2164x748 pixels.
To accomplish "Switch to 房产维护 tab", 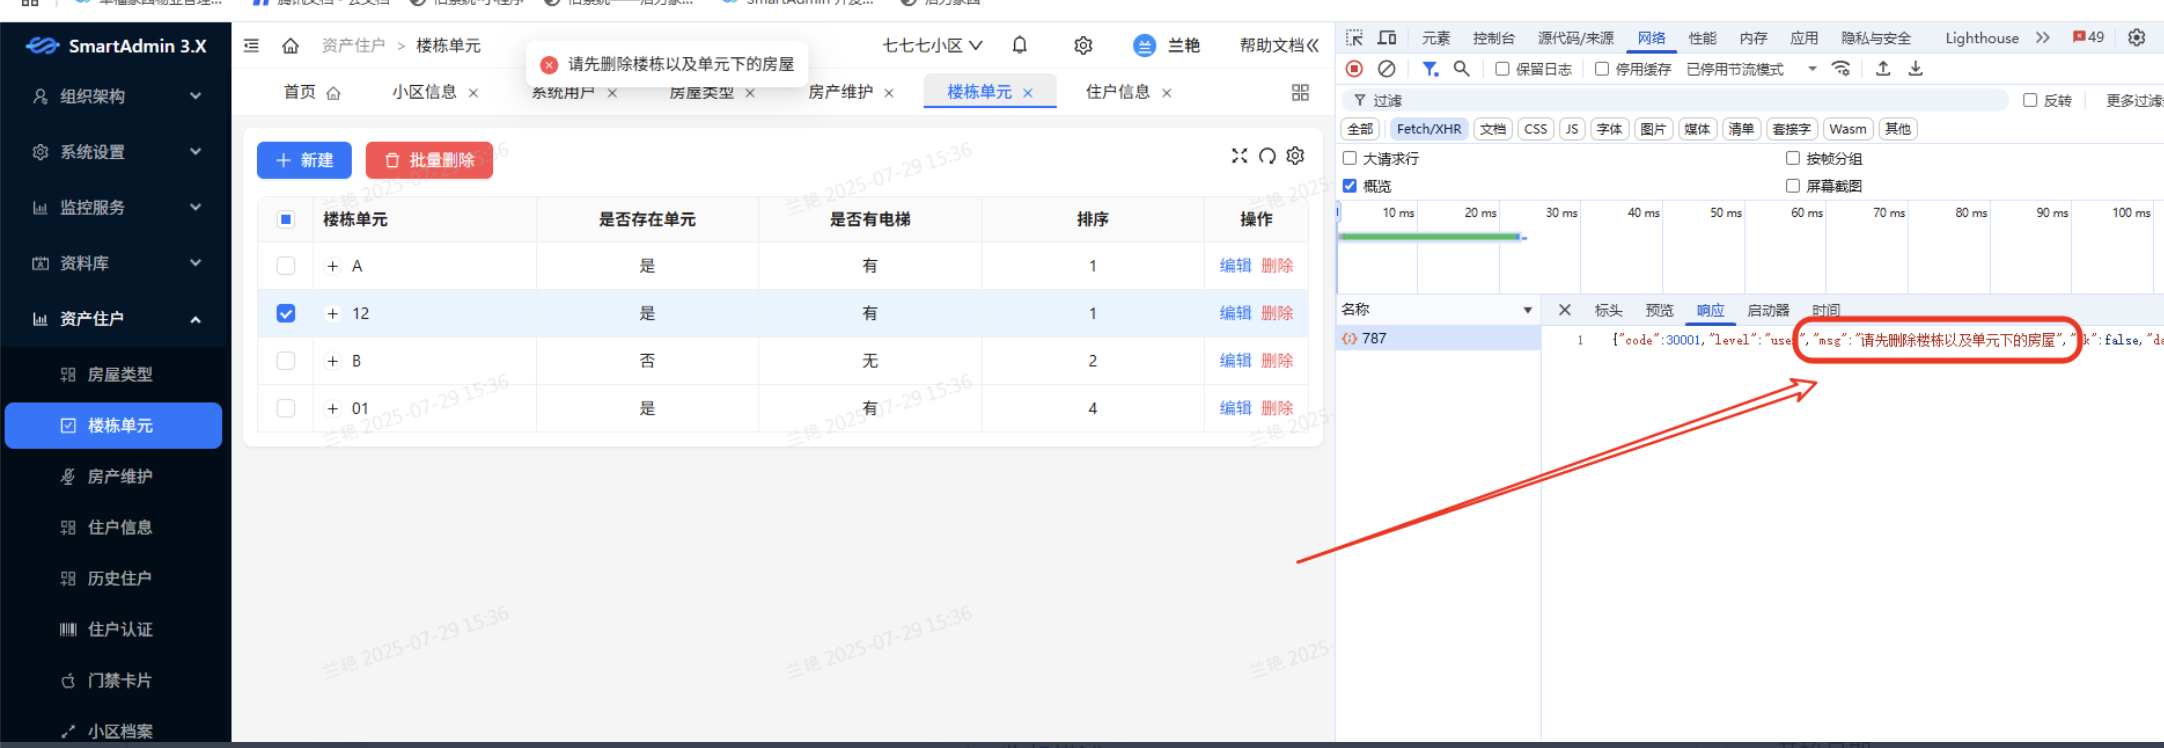I will [x=840, y=92].
